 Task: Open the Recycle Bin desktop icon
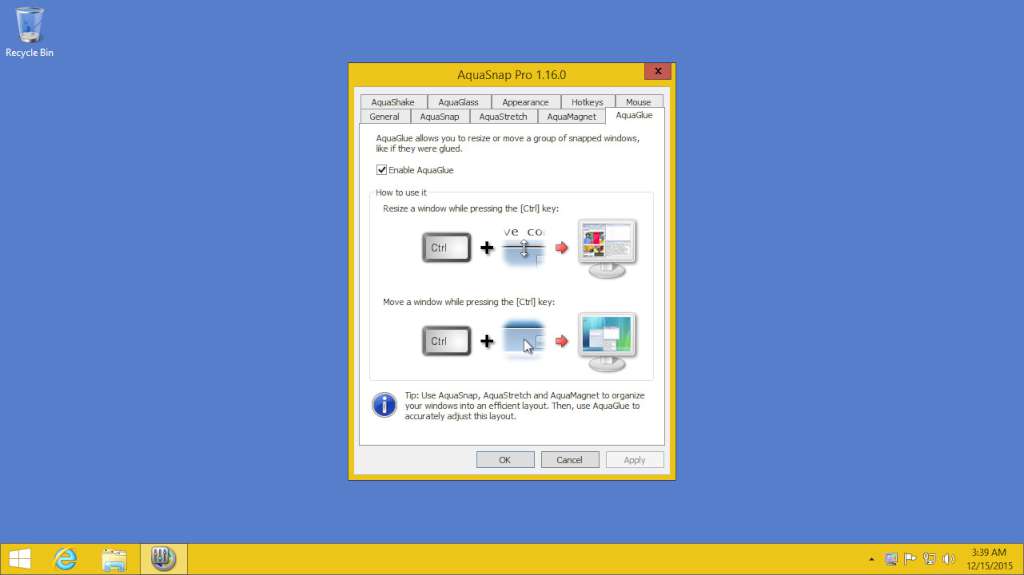(29, 32)
